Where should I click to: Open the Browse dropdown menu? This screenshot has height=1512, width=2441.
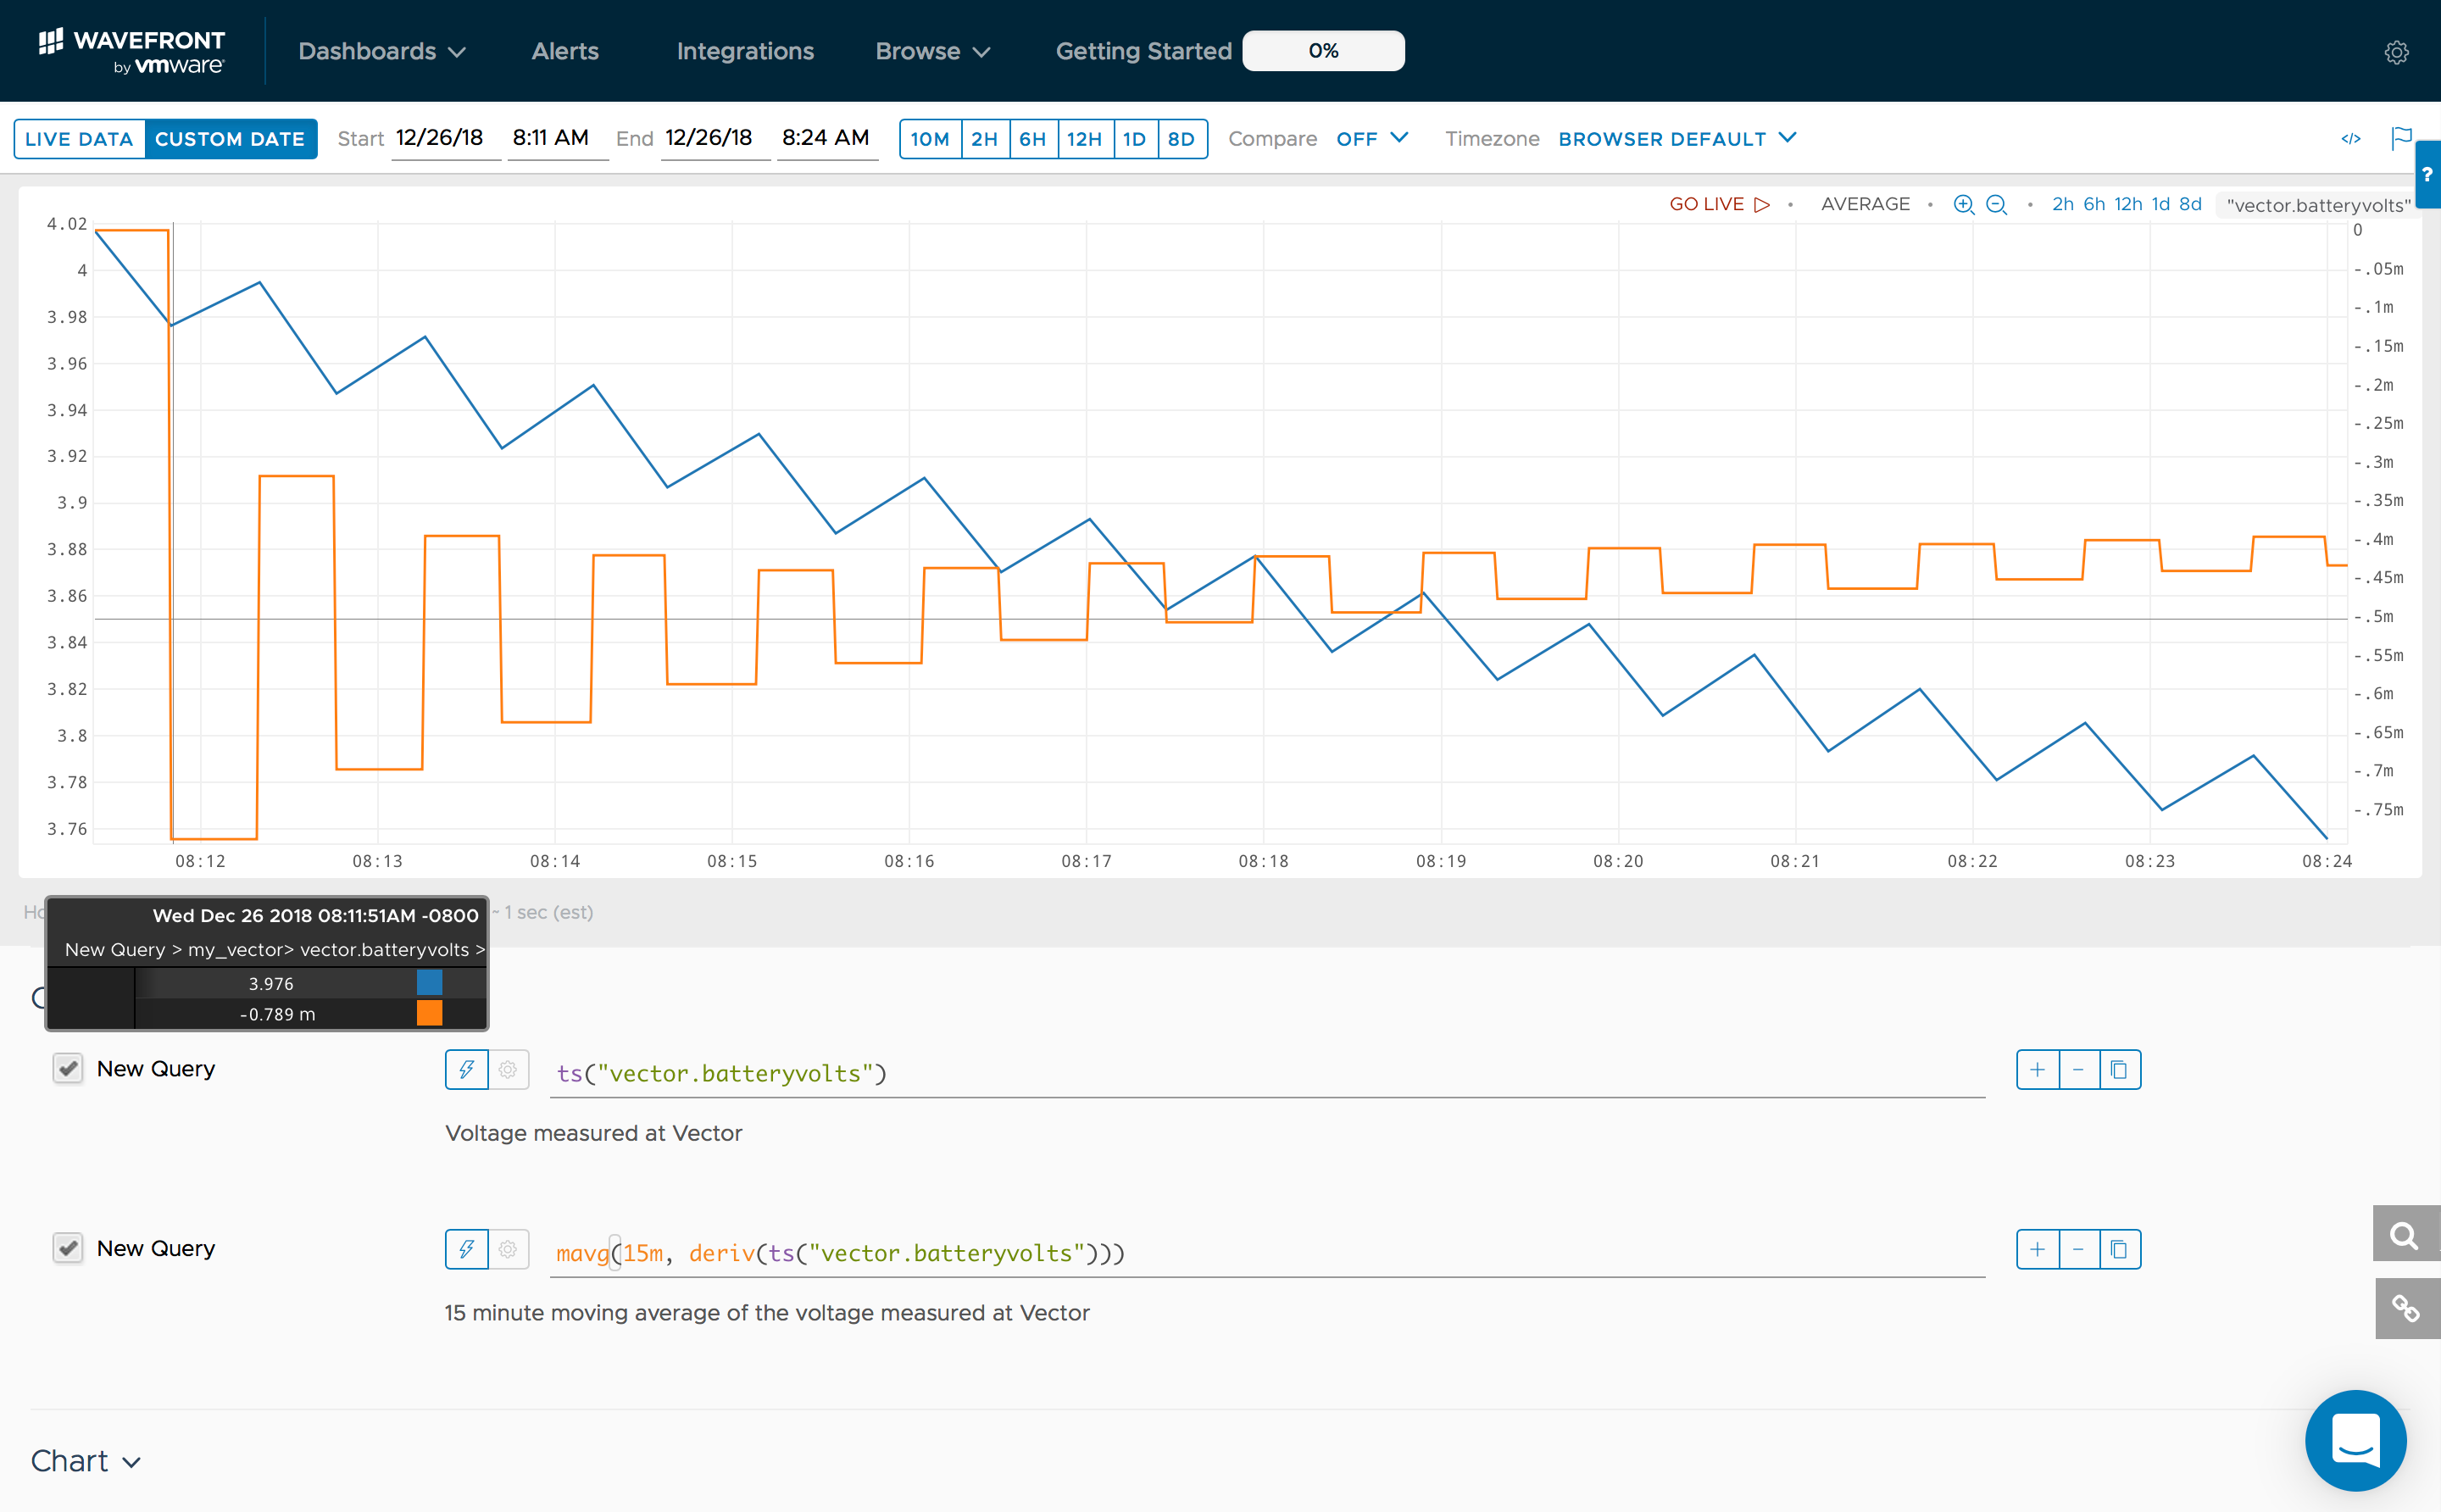tap(933, 51)
